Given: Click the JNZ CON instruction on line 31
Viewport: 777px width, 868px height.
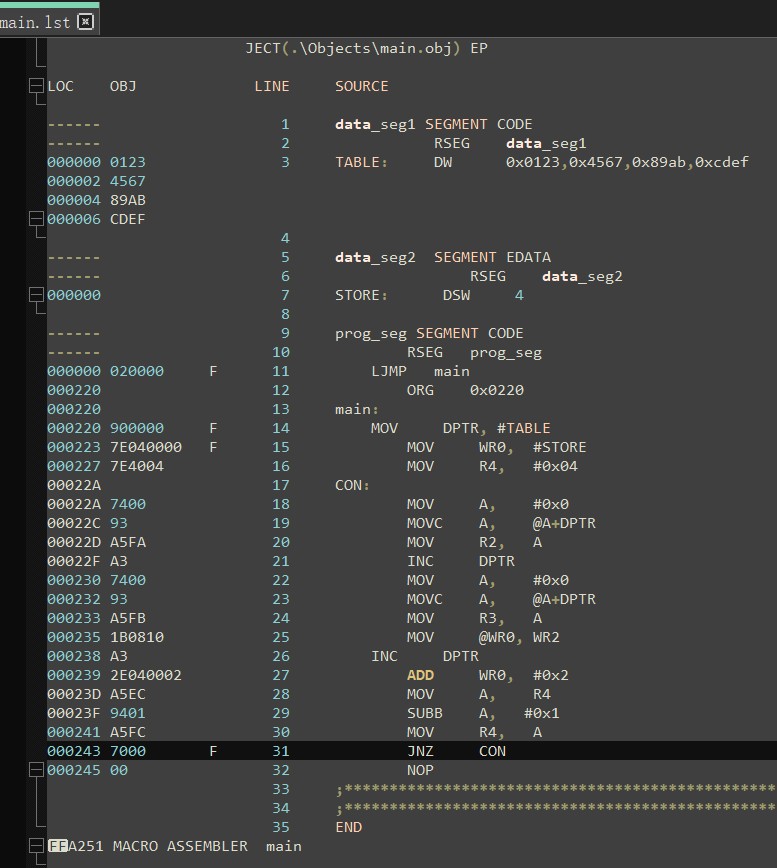Looking at the screenshot, I should tap(457, 751).
